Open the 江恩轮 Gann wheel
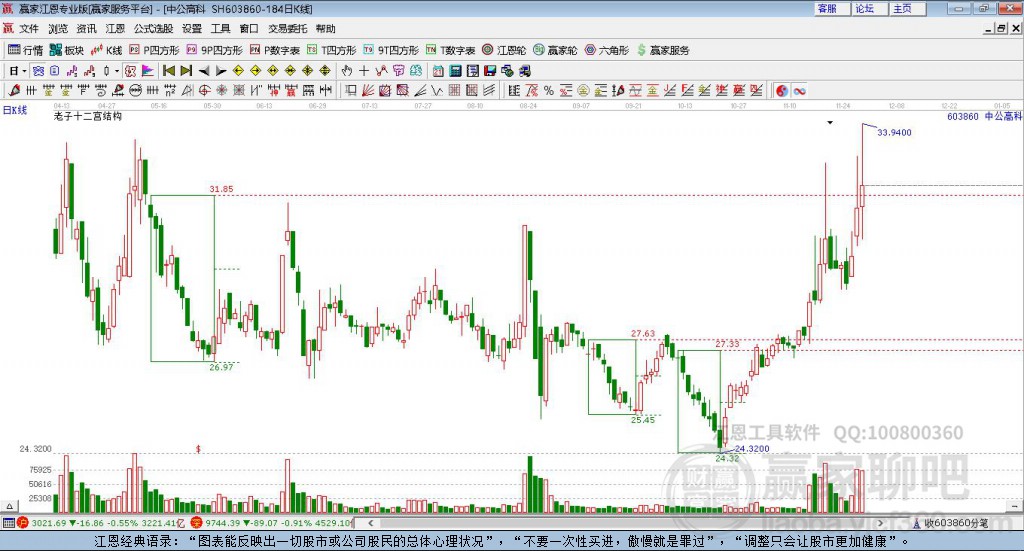Screen dimensions: 1024x551 point(504,50)
